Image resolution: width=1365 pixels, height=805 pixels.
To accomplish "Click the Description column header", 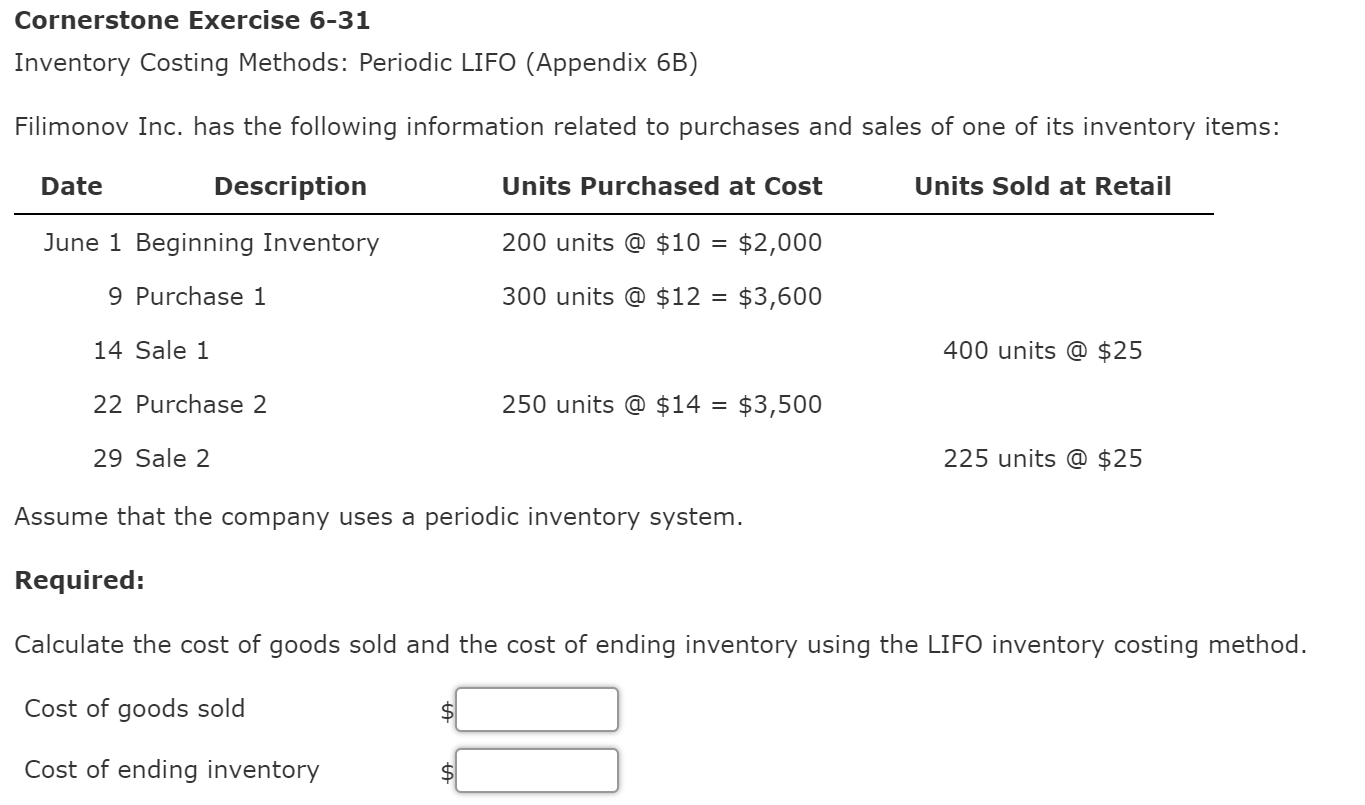I will click(290, 186).
